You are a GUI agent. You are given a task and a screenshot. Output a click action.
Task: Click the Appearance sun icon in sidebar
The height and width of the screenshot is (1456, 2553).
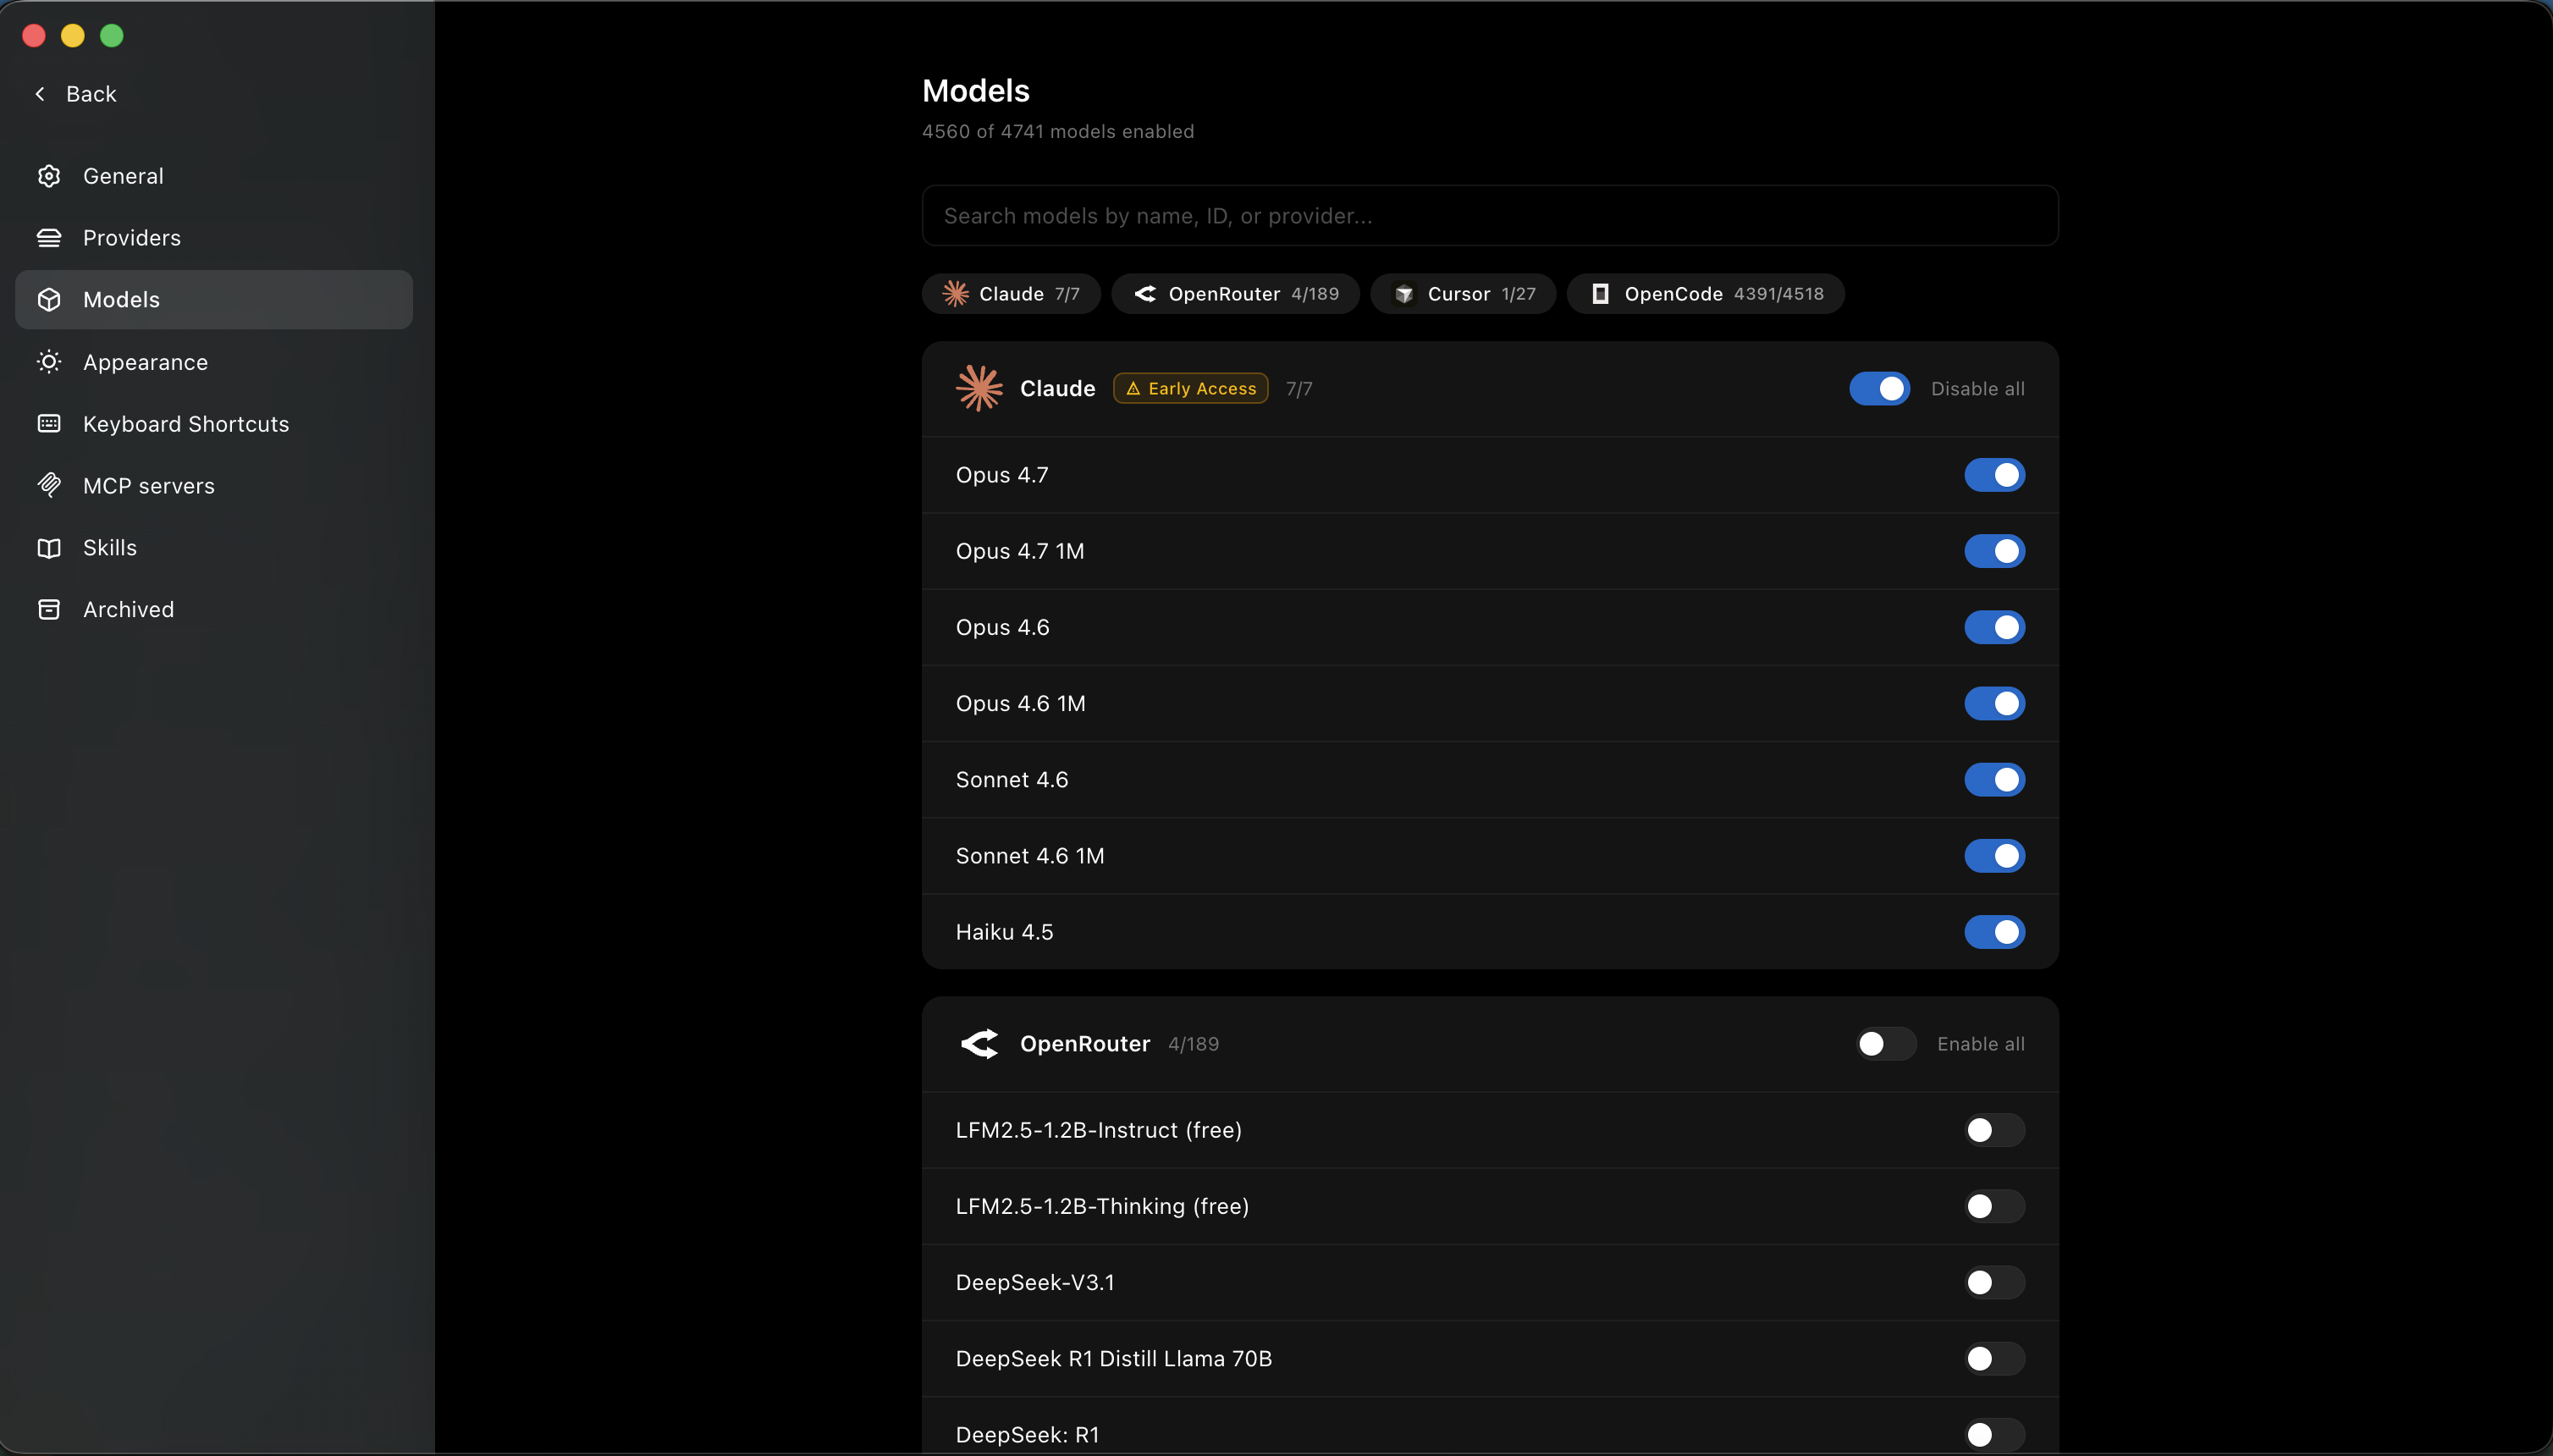click(x=49, y=362)
